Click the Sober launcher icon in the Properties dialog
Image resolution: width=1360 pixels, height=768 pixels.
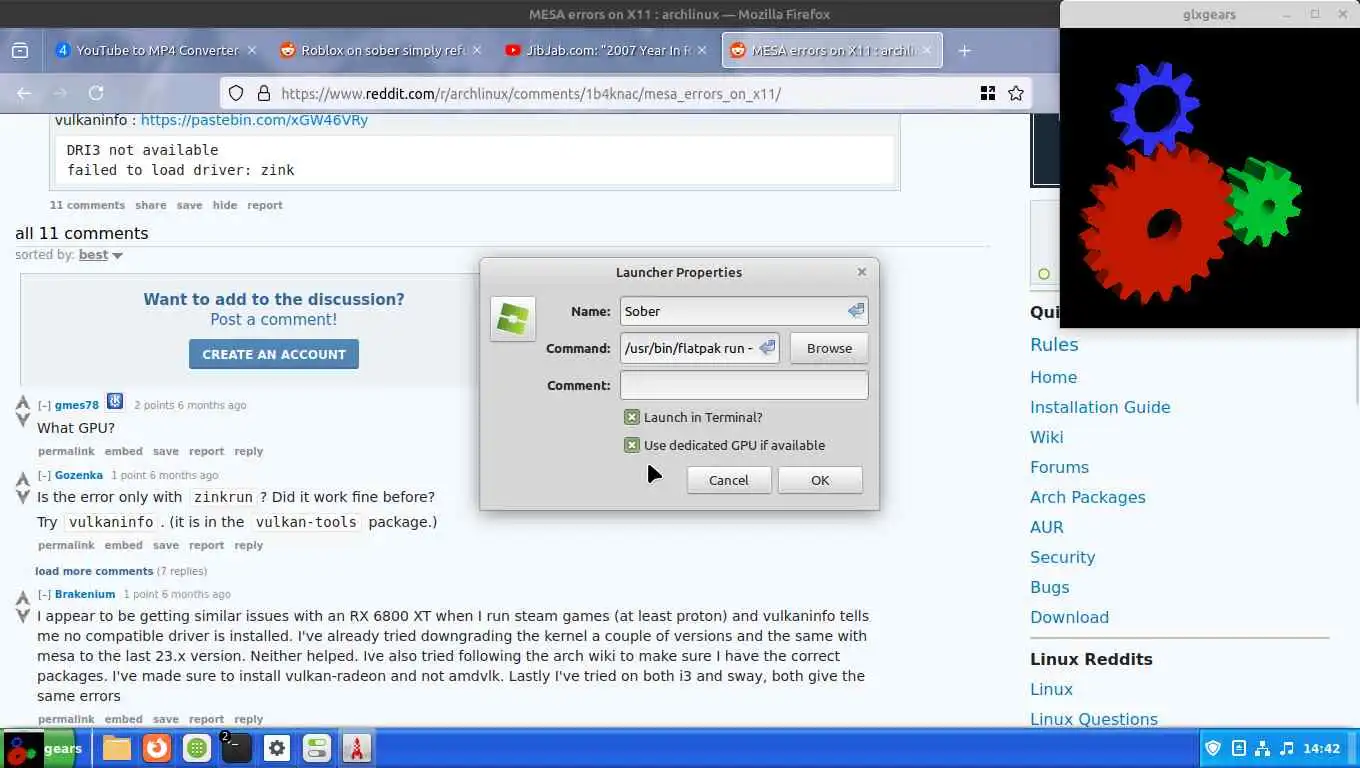[x=513, y=319]
